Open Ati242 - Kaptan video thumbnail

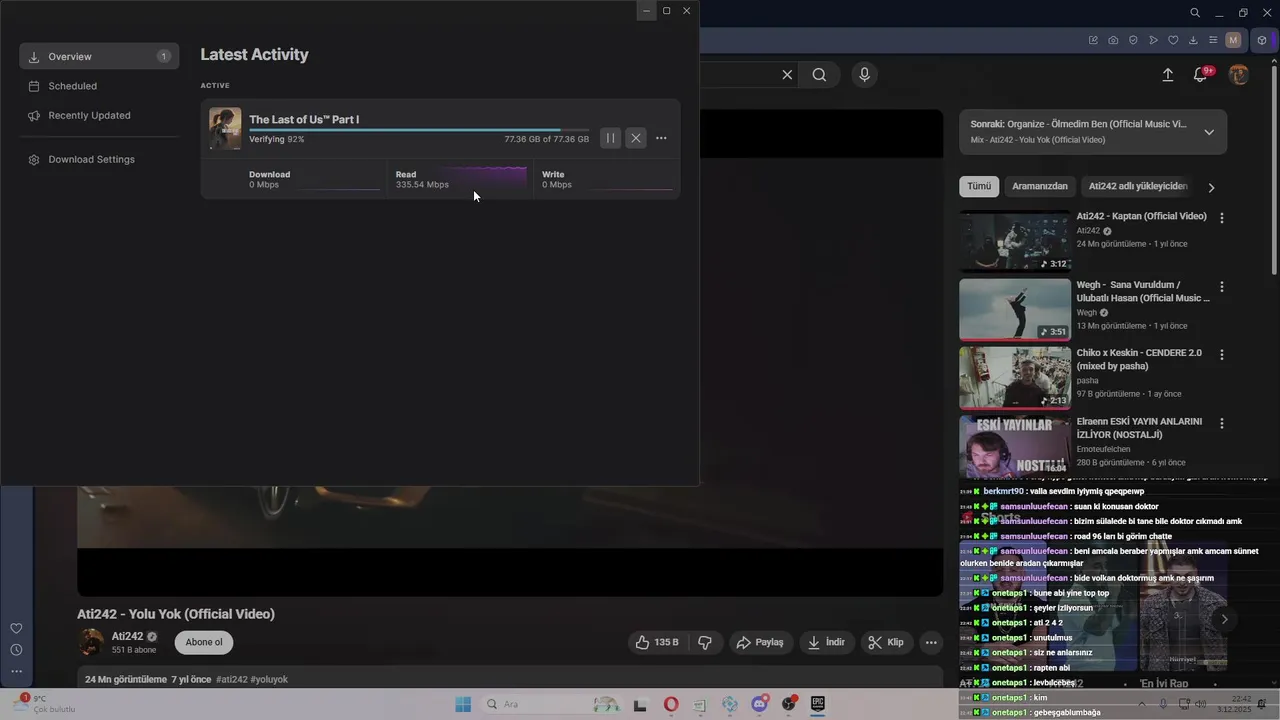click(1015, 241)
